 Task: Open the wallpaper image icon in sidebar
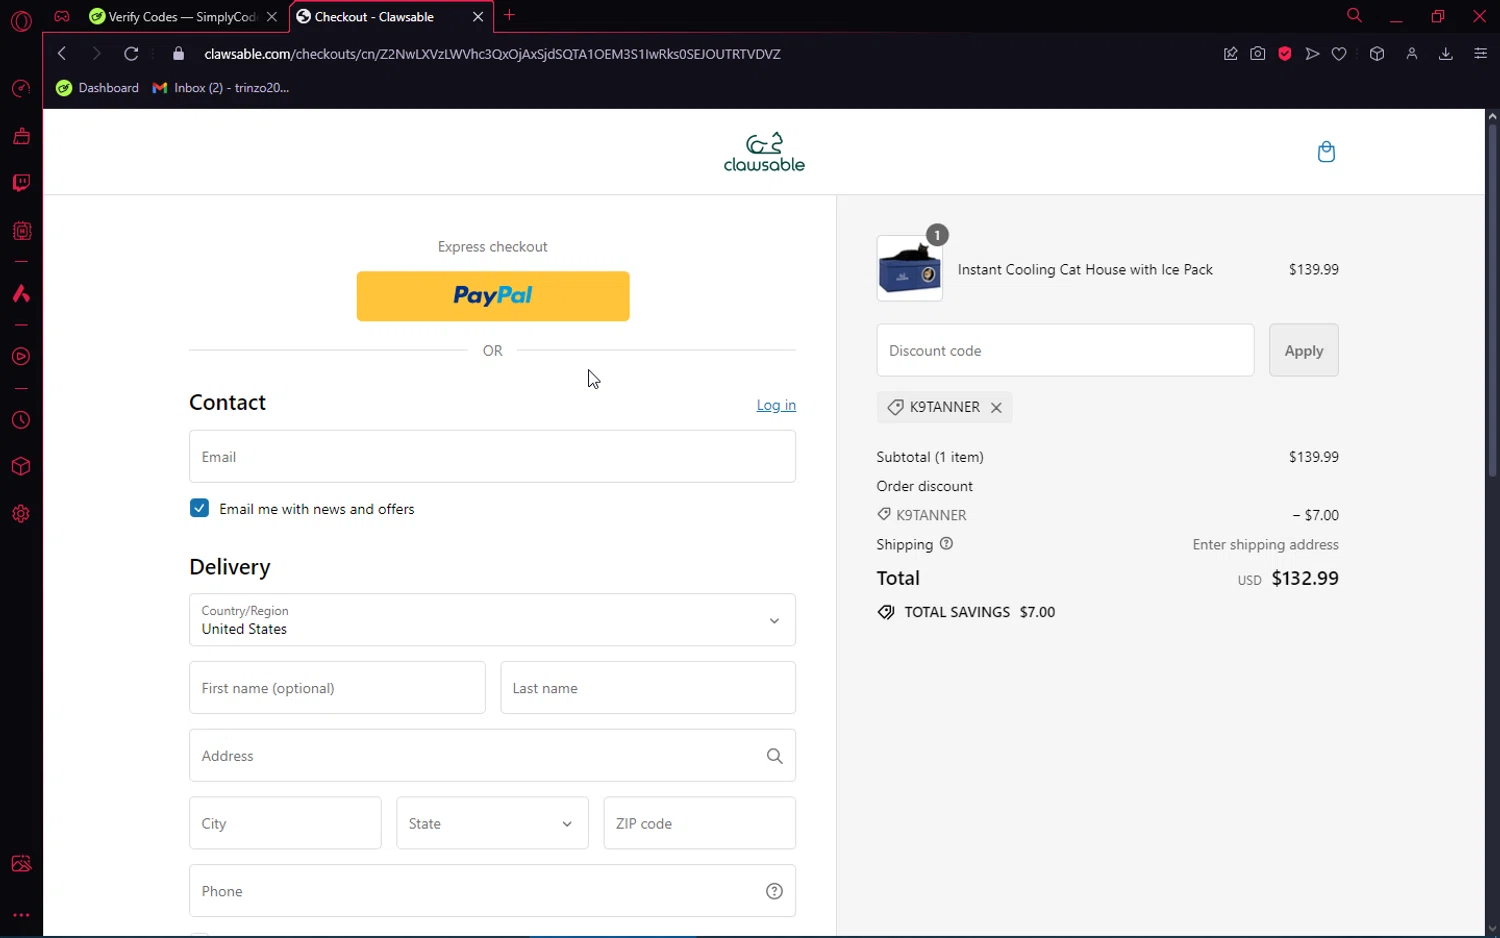(21, 864)
